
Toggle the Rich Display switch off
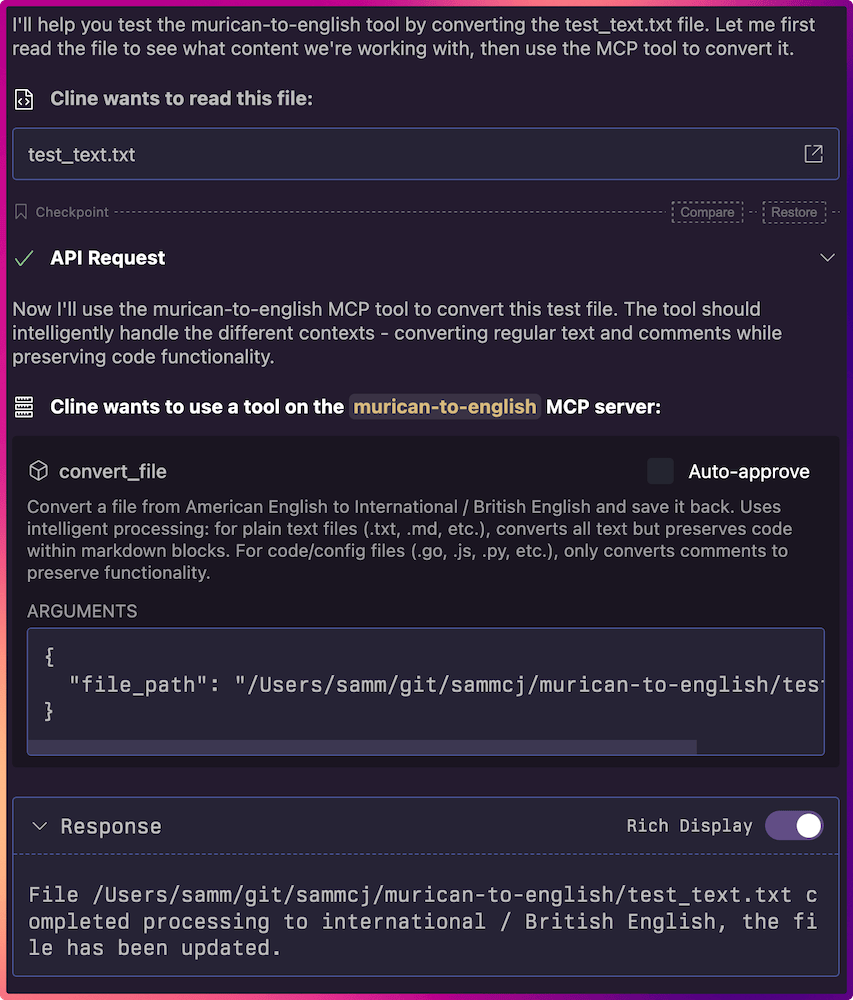[794, 826]
